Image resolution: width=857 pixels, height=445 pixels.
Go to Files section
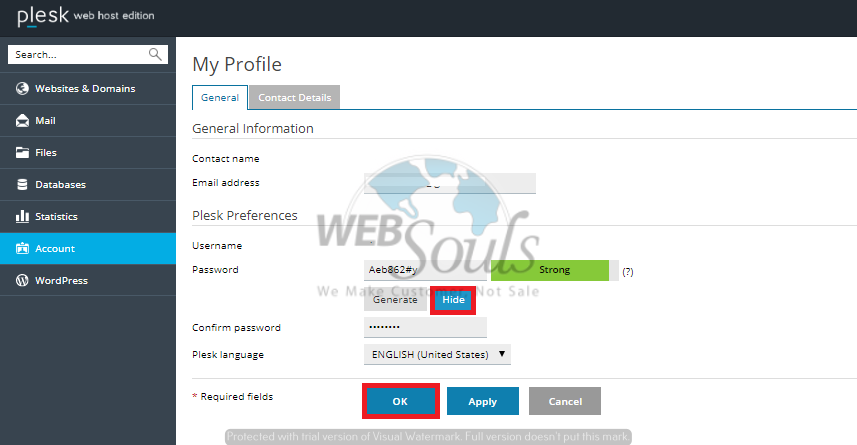pyautogui.click(x=88, y=153)
